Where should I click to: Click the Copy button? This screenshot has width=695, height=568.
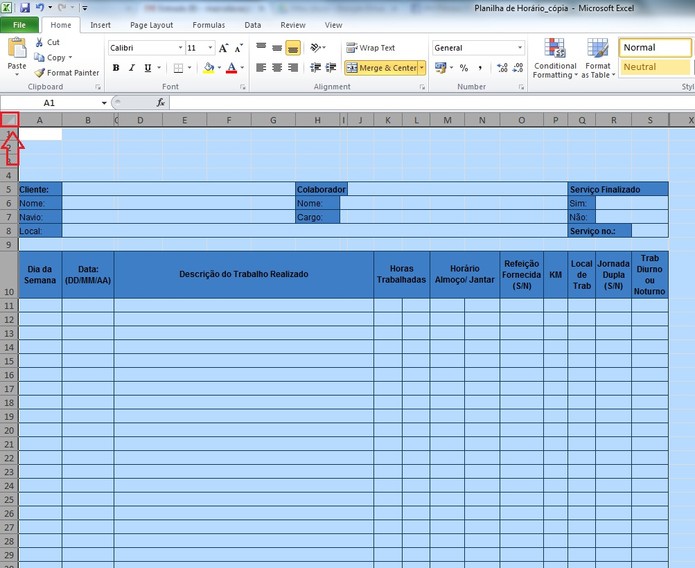(53, 57)
